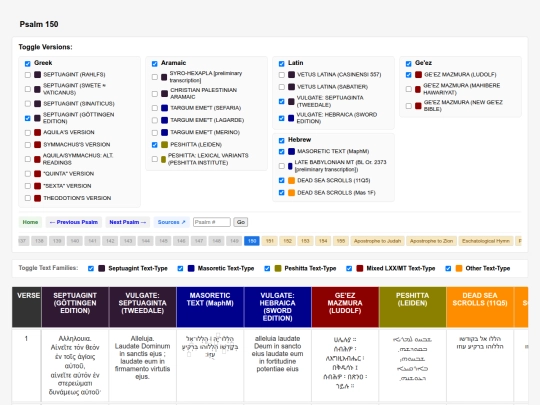The width and height of the screenshot is (540, 405).
Task: Uncheck Vulgate: Hebraica (Sword Edition)
Action: [x=281, y=118]
